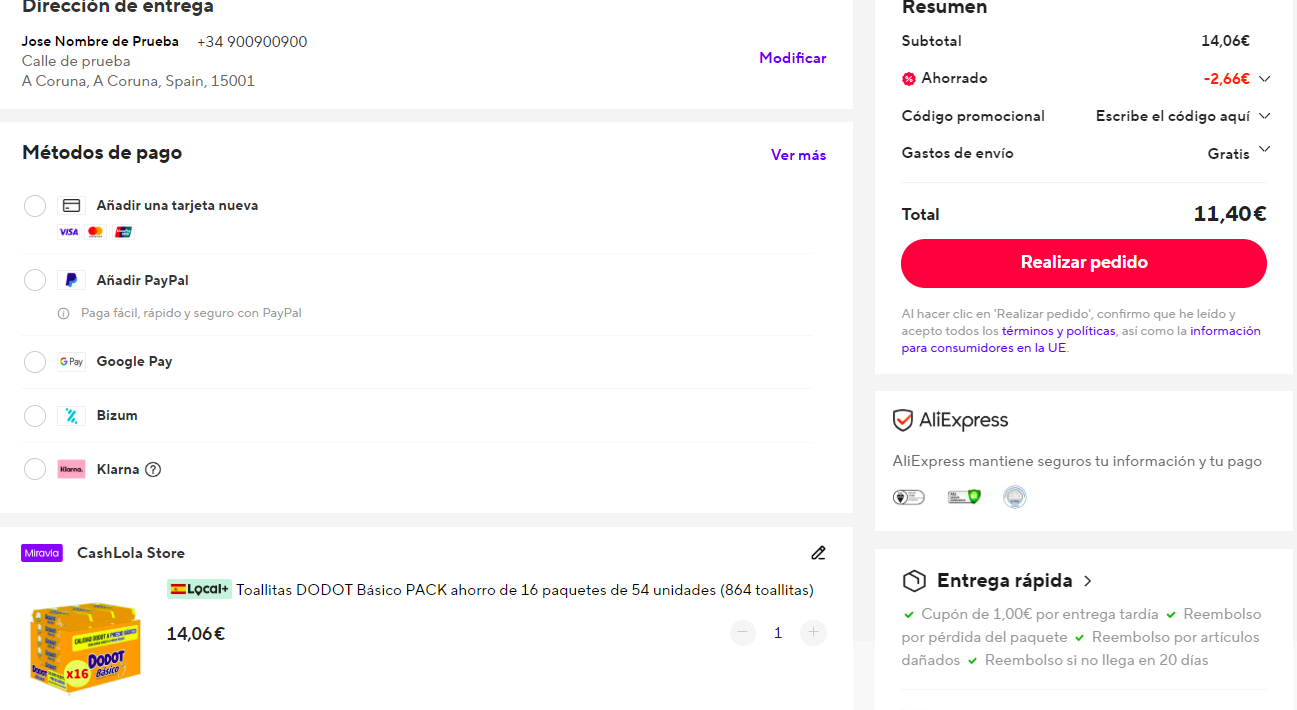Click the first security certification badge
1297x710 pixels.
tap(909, 497)
